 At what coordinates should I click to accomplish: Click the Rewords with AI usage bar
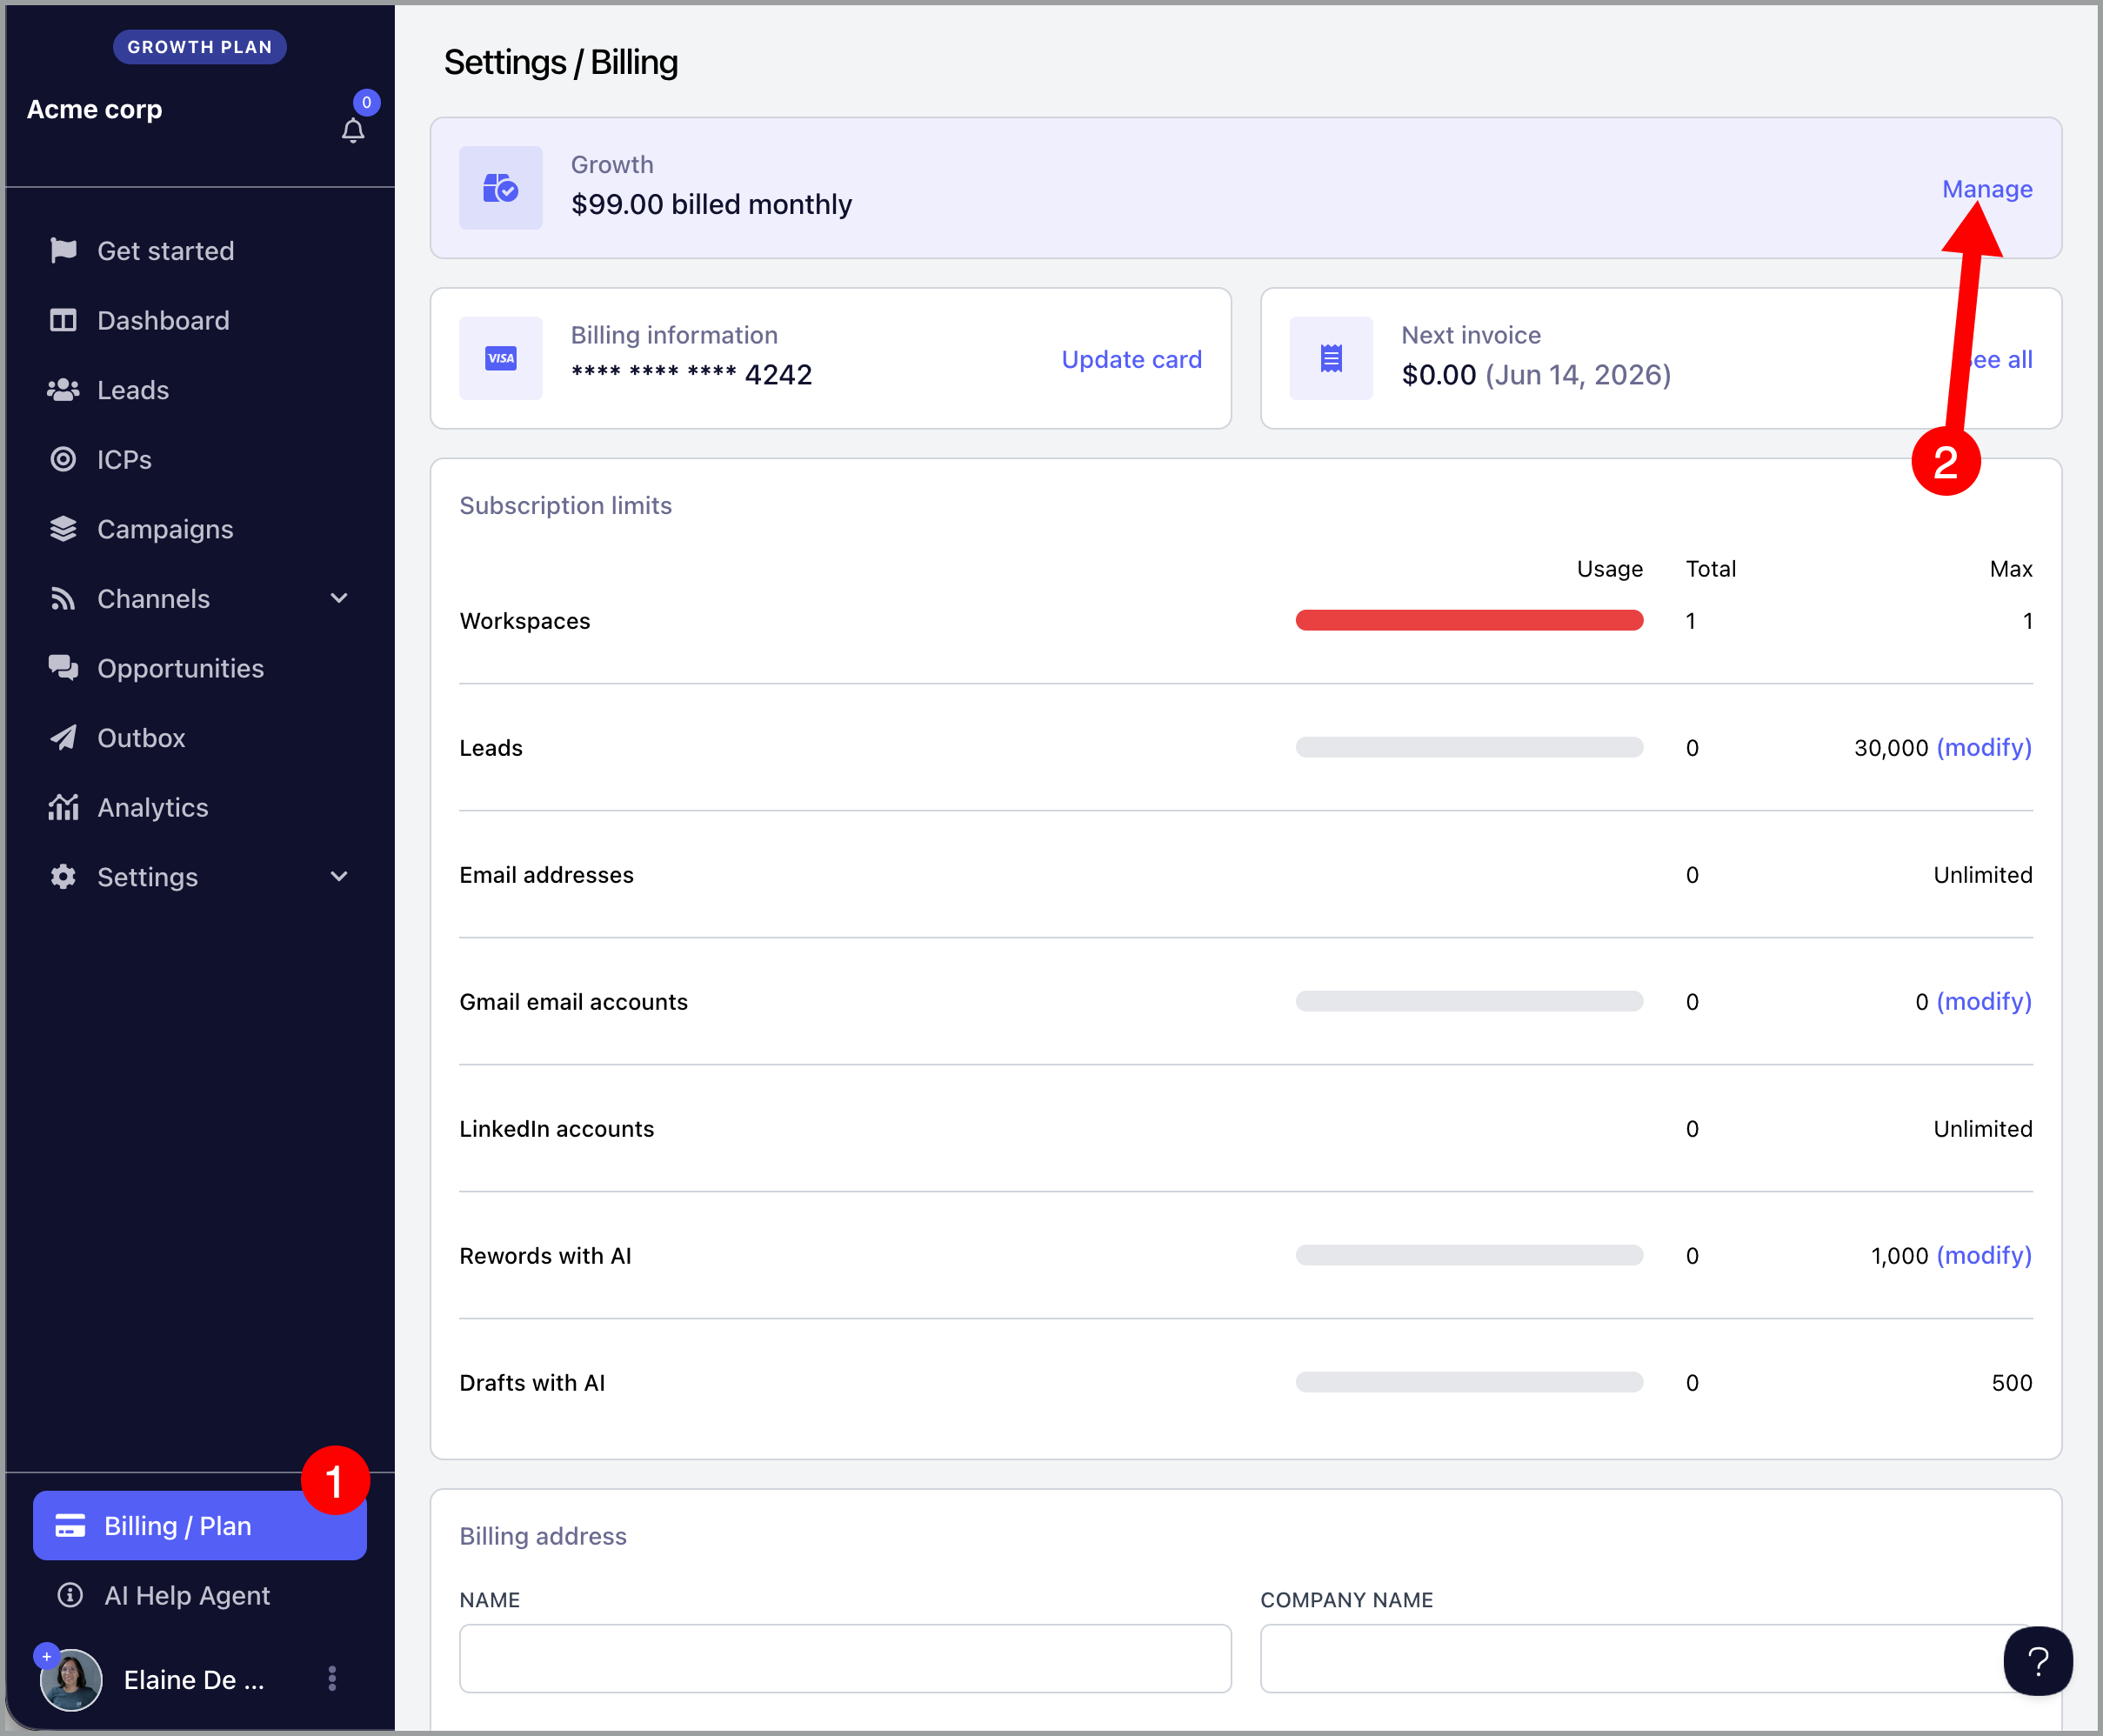tap(1469, 1255)
